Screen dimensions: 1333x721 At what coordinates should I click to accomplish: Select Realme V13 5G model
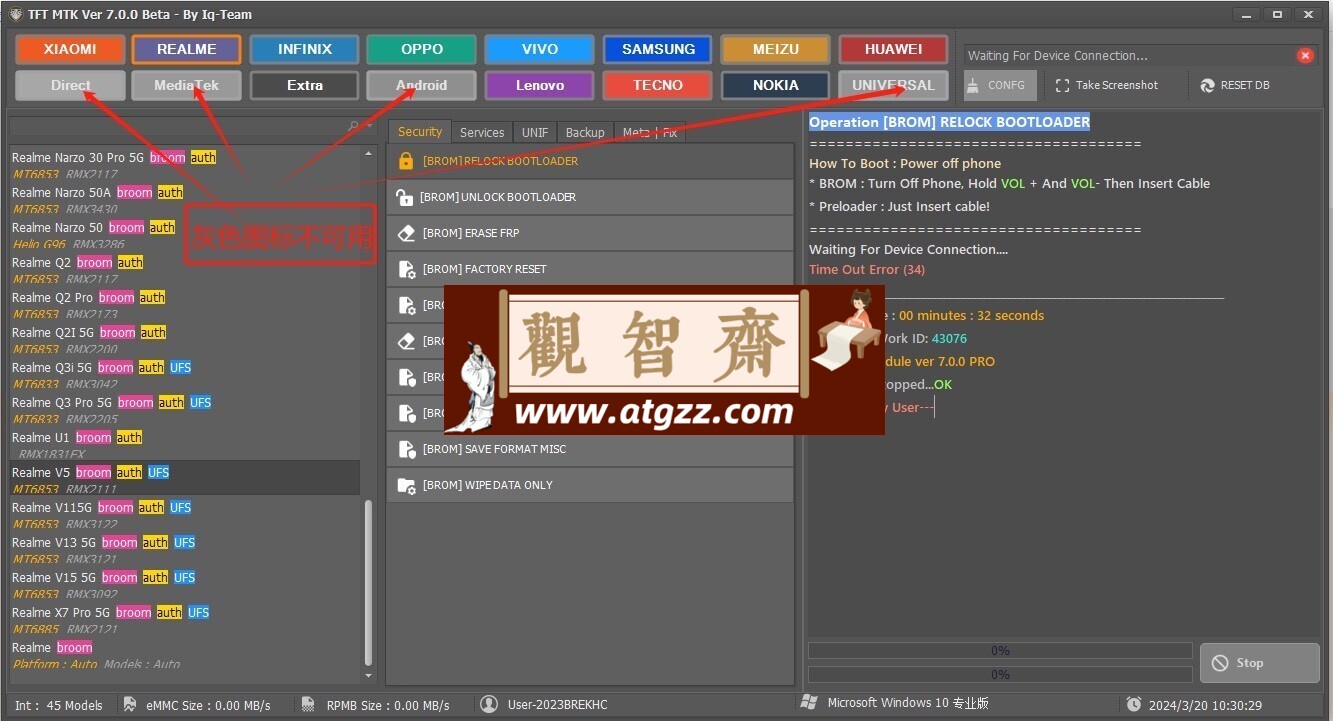click(185, 550)
